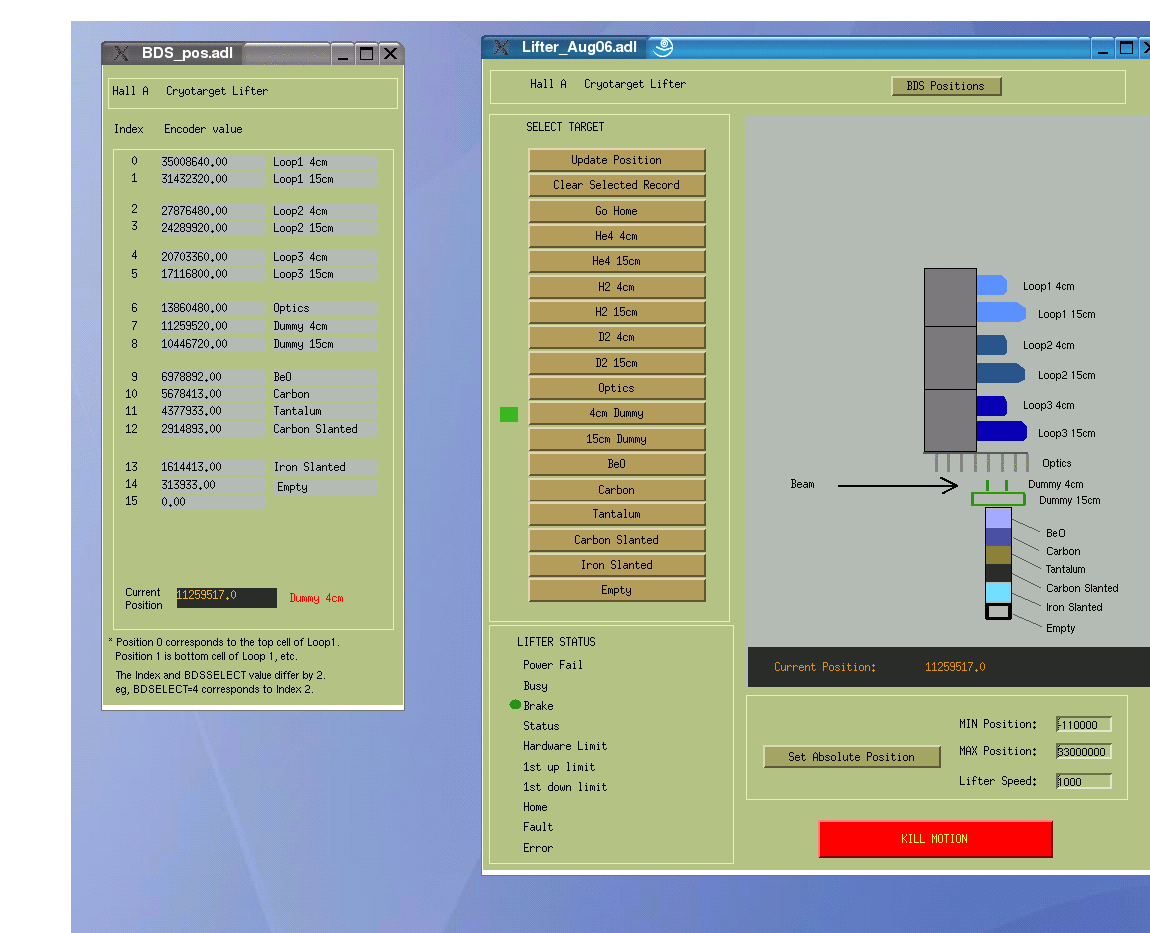
Task: Click Loop2 15cm steel blue cell graphic
Action: tap(1001, 373)
